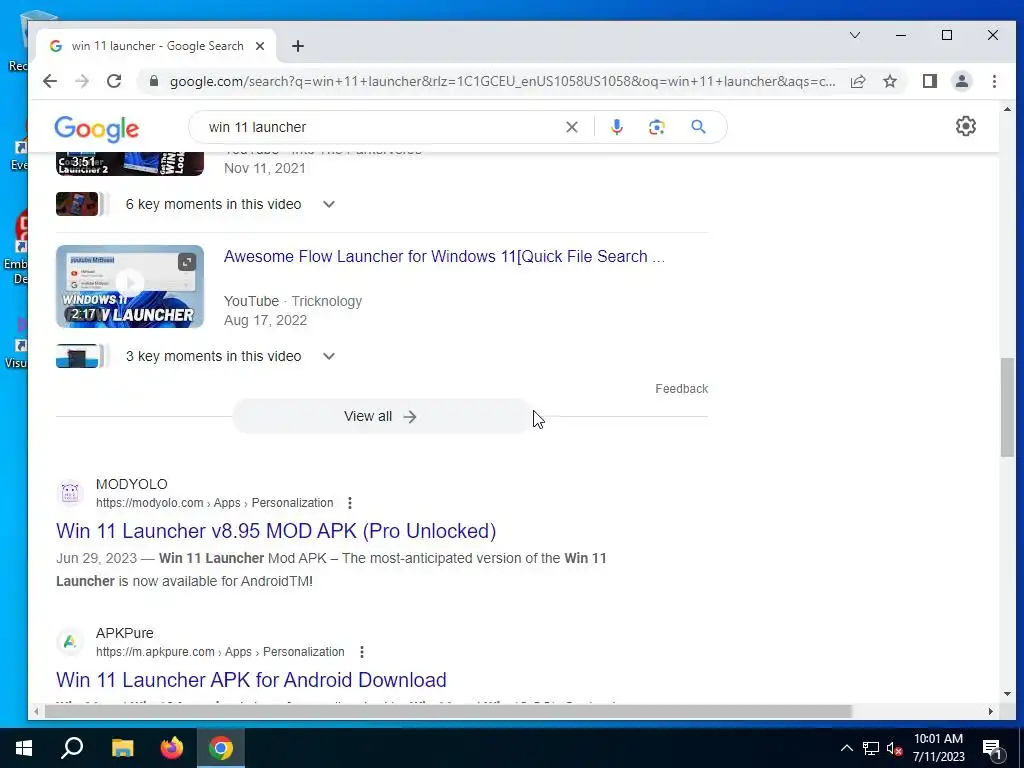Click the 'MODYOLO' site name
This screenshot has height=768, width=1024.
coord(132,484)
